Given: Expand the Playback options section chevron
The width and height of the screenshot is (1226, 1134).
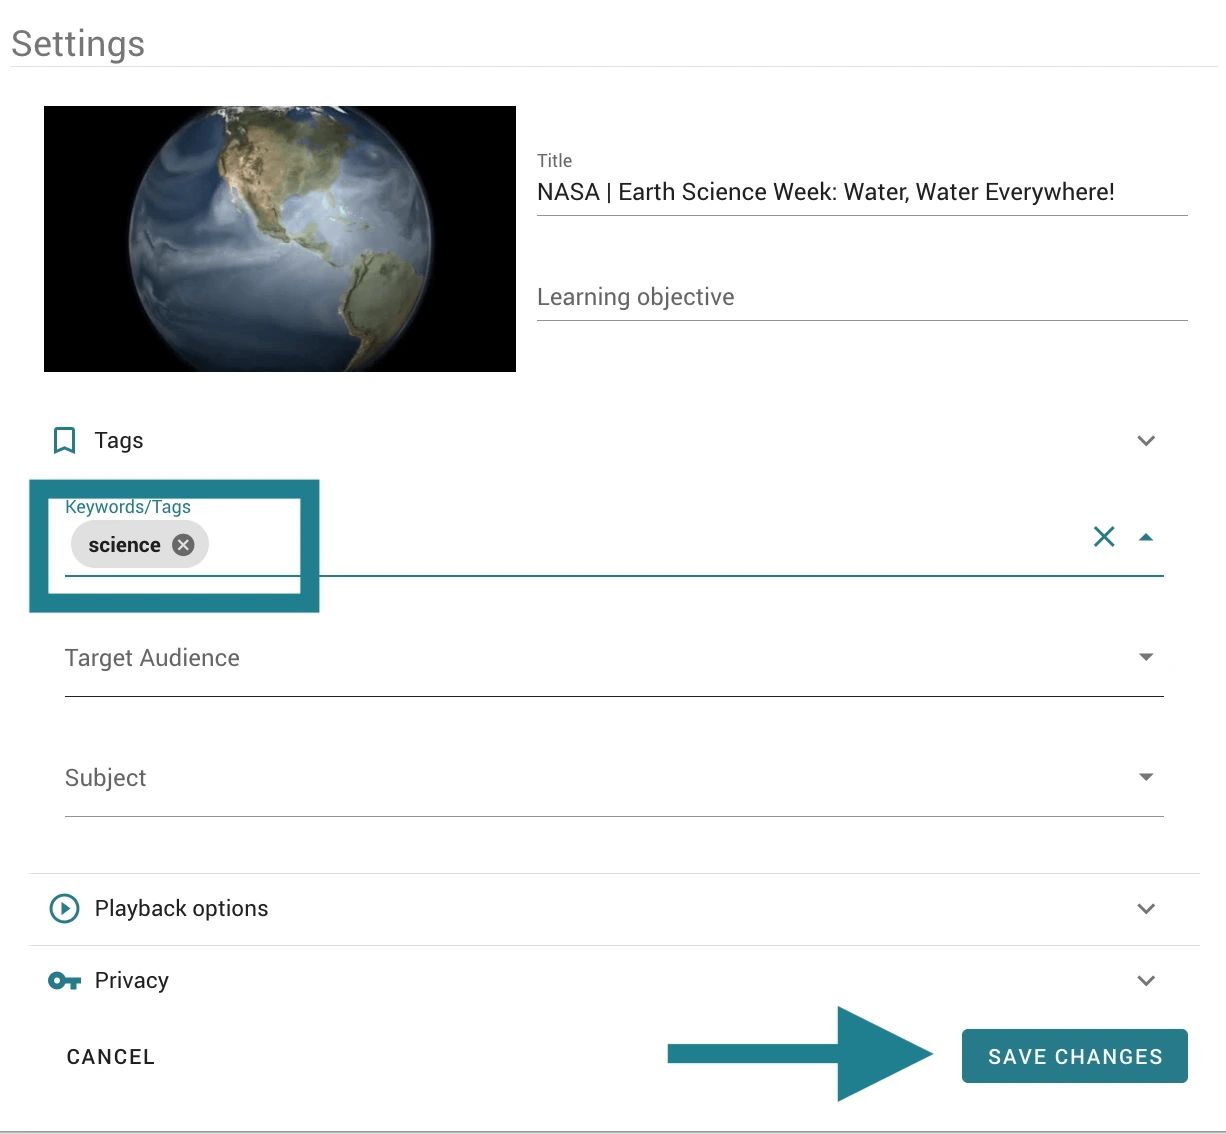Looking at the screenshot, I should pyautogui.click(x=1146, y=909).
